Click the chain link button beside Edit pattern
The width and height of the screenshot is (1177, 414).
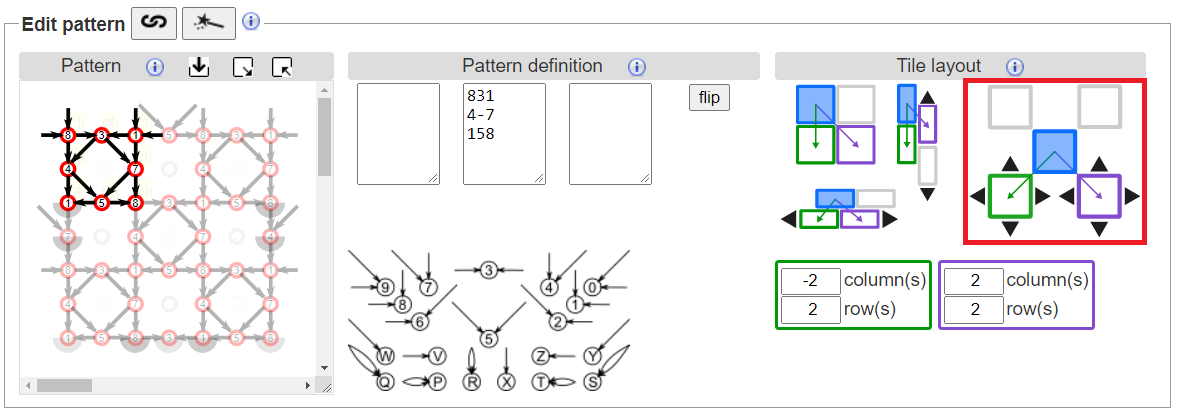coord(153,21)
